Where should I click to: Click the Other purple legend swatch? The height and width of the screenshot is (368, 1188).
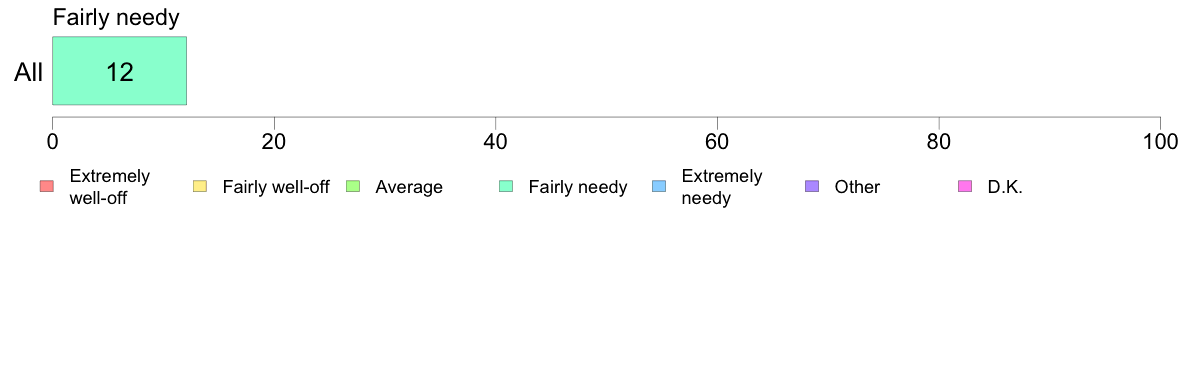pyautogui.click(x=812, y=186)
